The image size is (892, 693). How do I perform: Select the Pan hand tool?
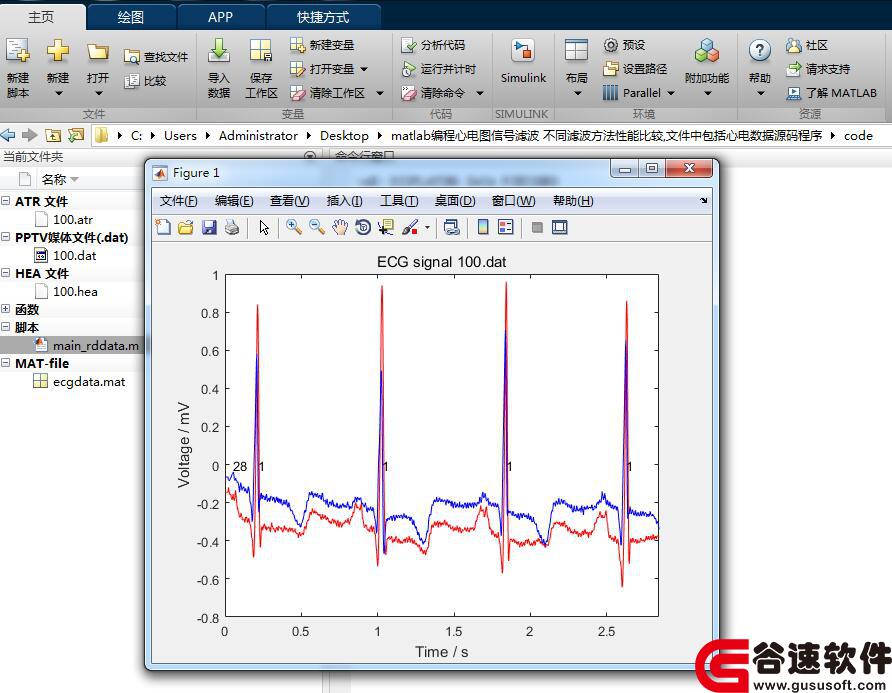click(340, 227)
